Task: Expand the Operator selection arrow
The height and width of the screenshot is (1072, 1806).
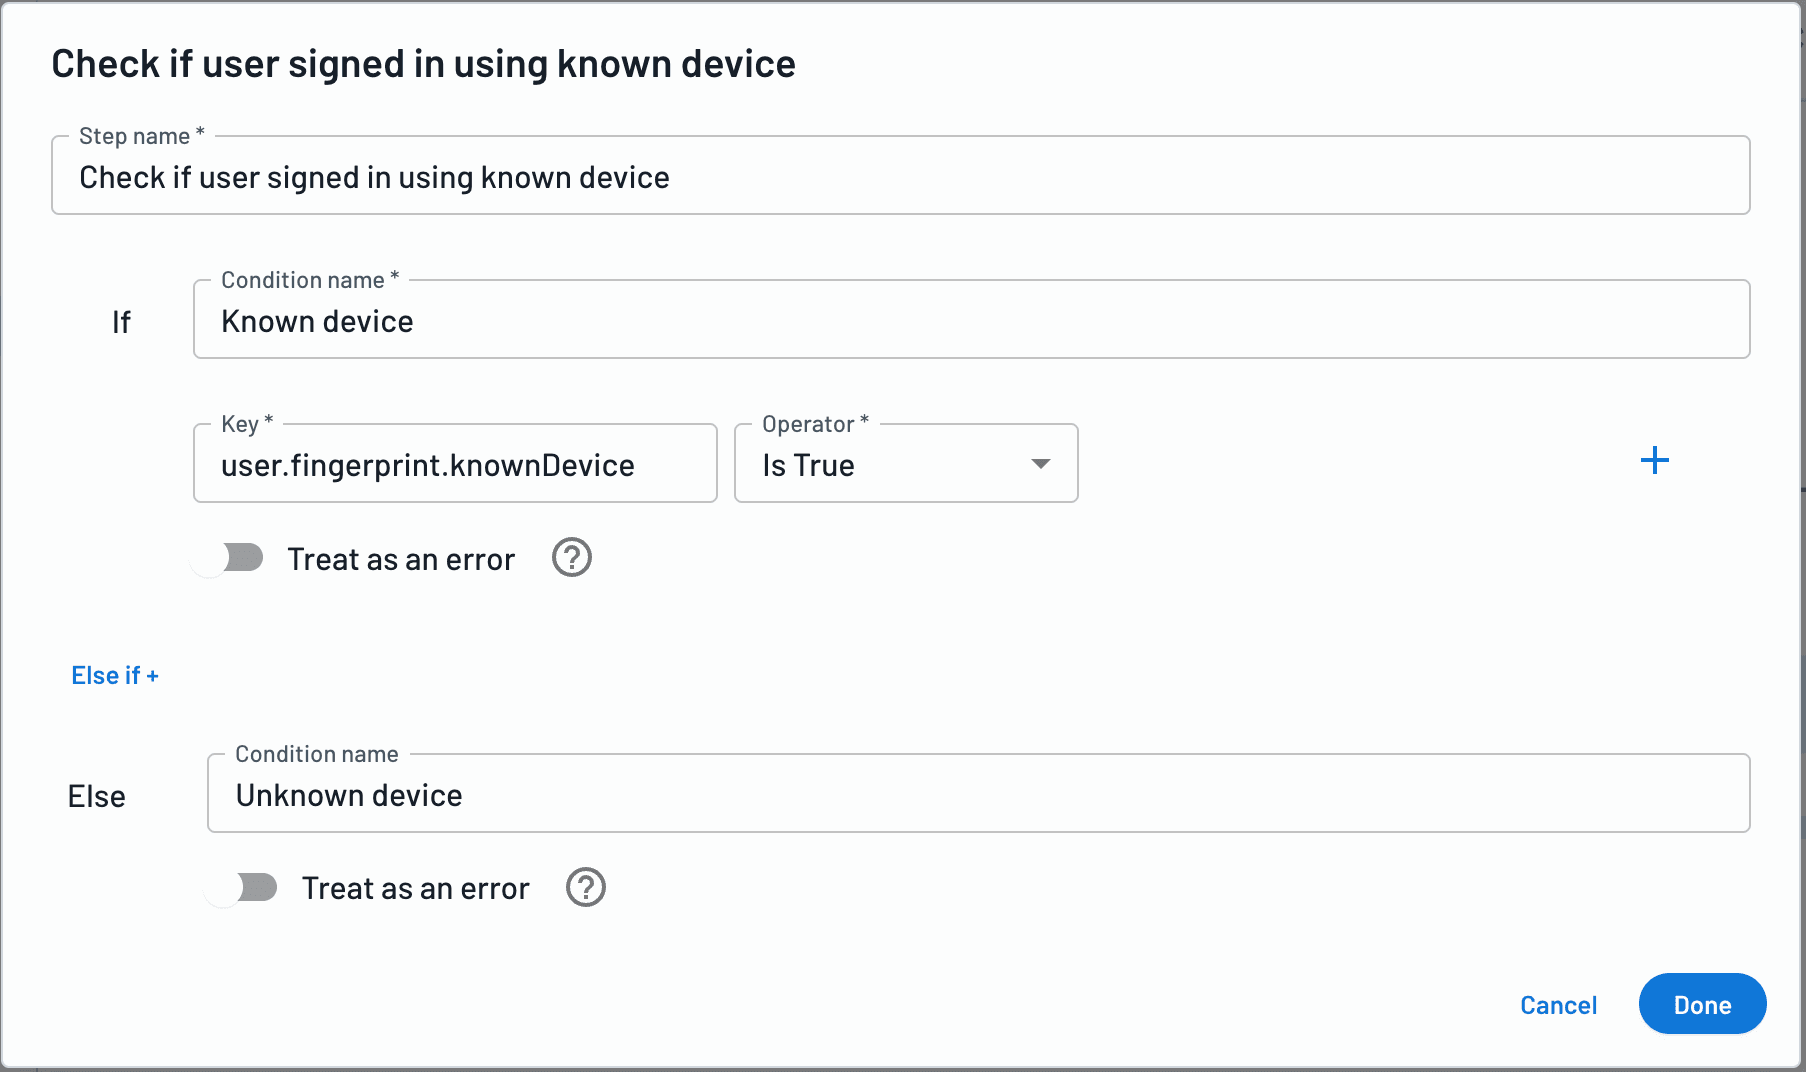Action: pyautogui.click(x=1040, y=463)
